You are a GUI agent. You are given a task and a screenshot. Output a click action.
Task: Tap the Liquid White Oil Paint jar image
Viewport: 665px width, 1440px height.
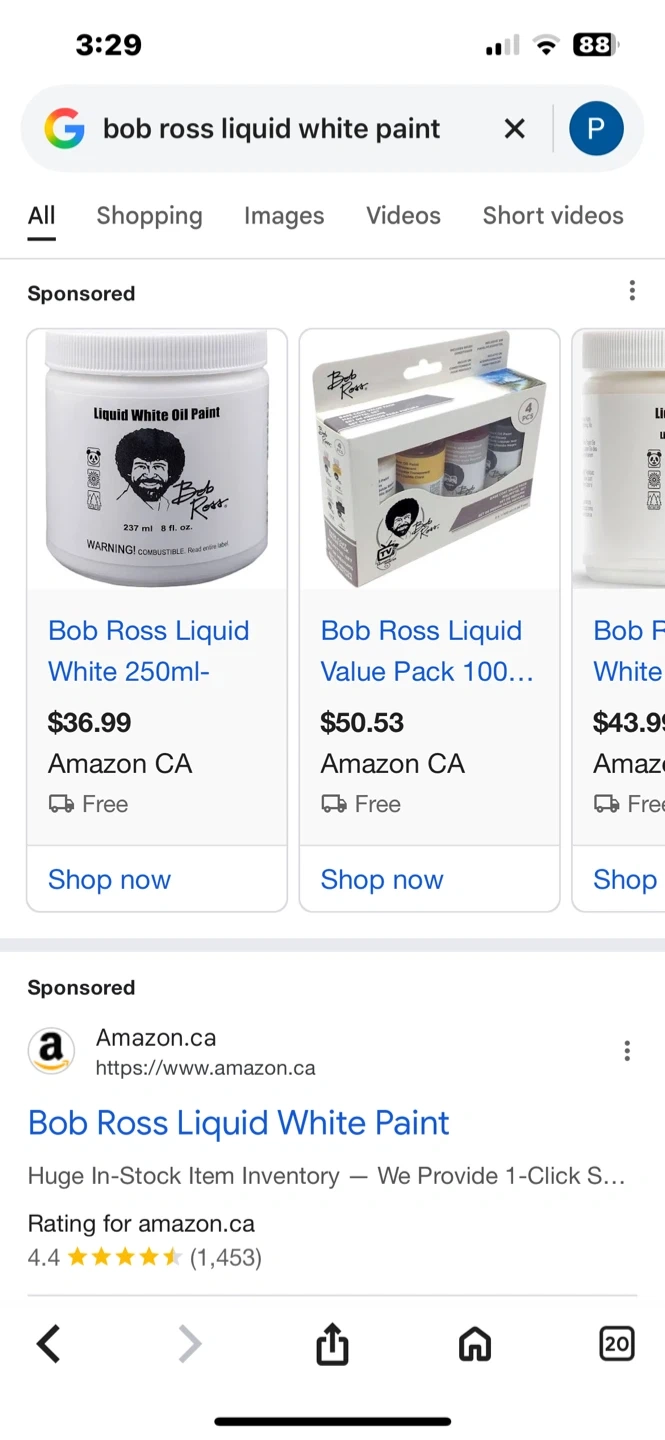tap(157, 460)
